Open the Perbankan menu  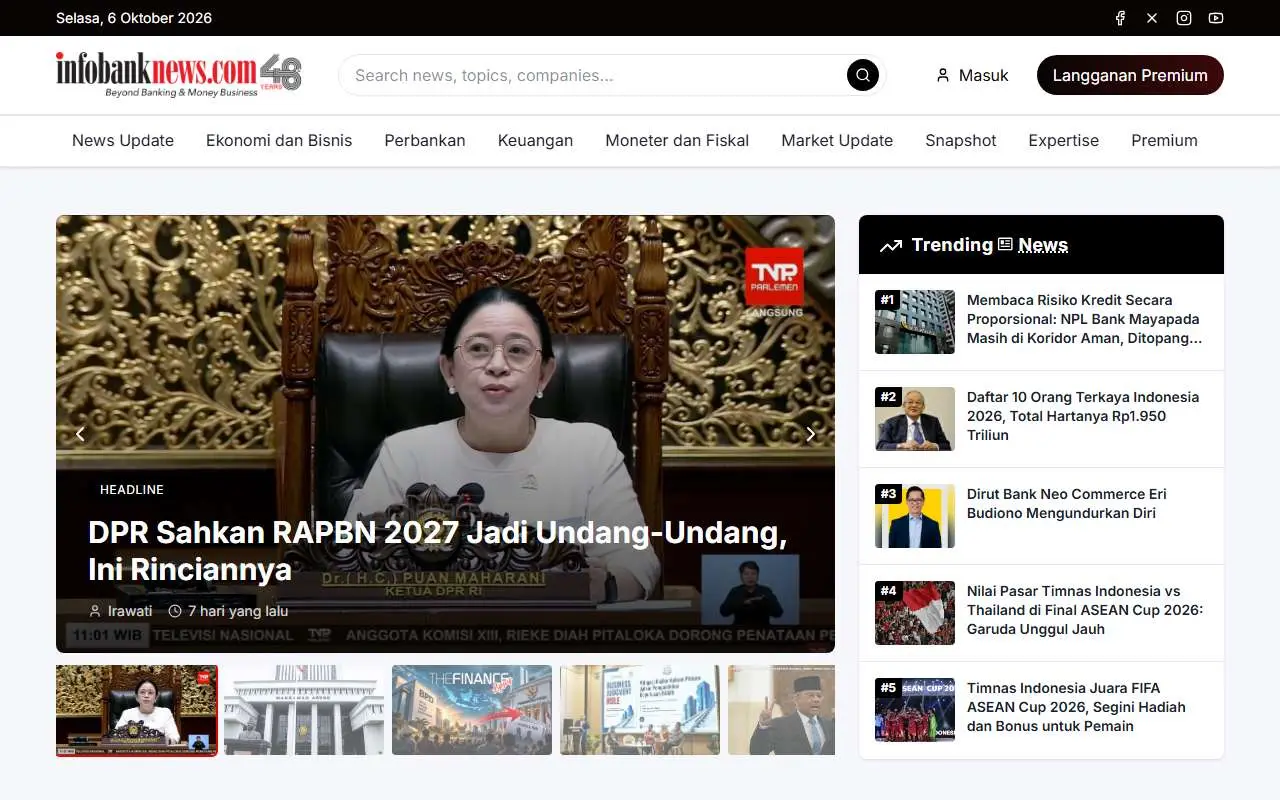tap(425, 141)
